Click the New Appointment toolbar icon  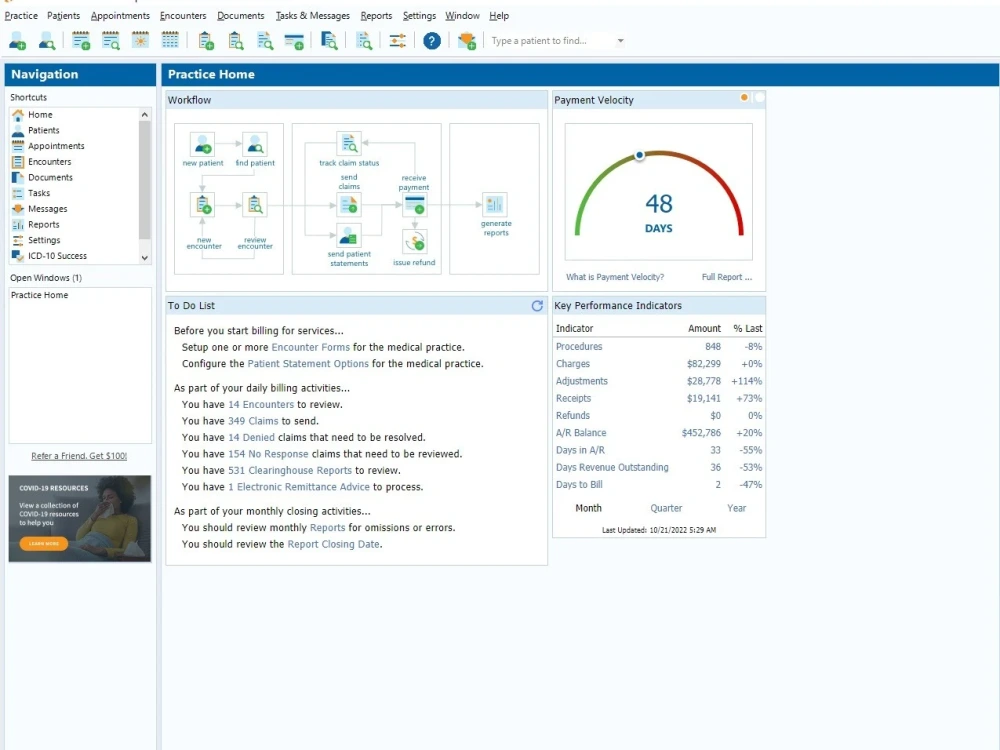click(x=81, y=41)
